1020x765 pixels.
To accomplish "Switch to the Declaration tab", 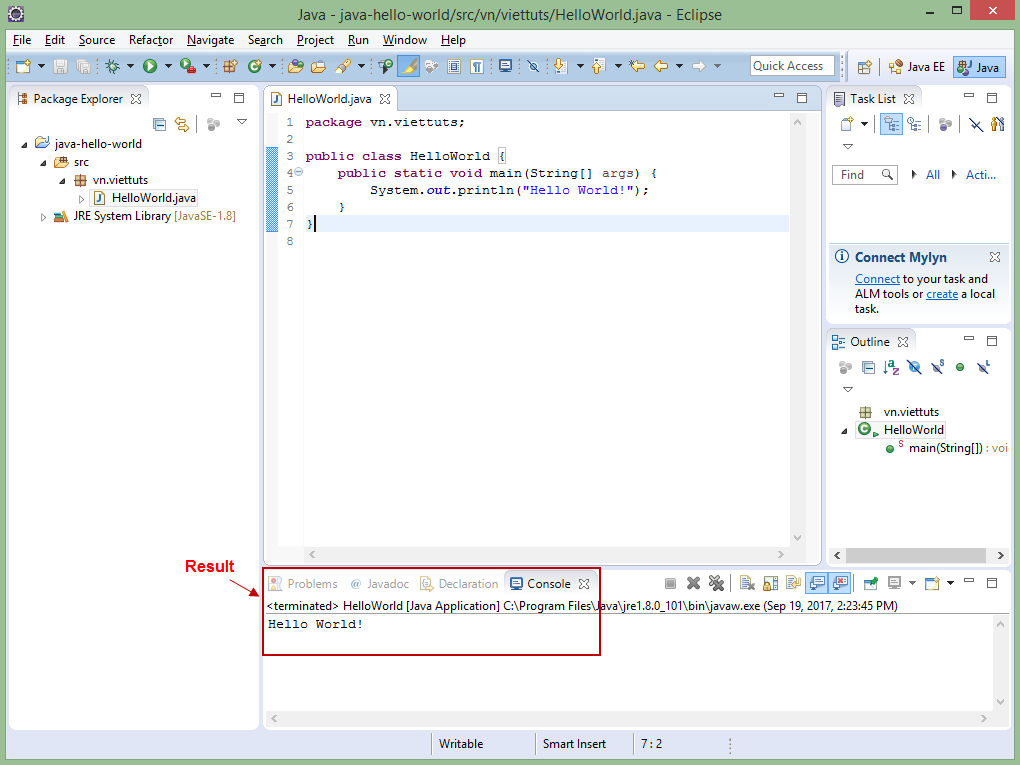I will coord(459,584).
